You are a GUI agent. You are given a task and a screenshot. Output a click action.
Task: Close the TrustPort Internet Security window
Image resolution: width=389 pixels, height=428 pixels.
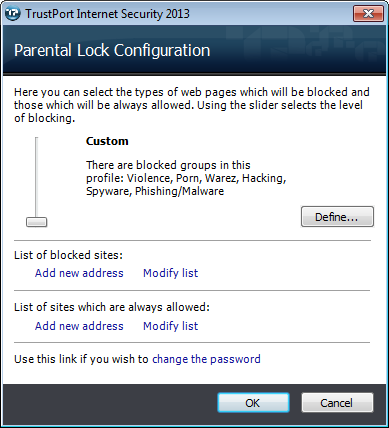[x=368, y=14]
